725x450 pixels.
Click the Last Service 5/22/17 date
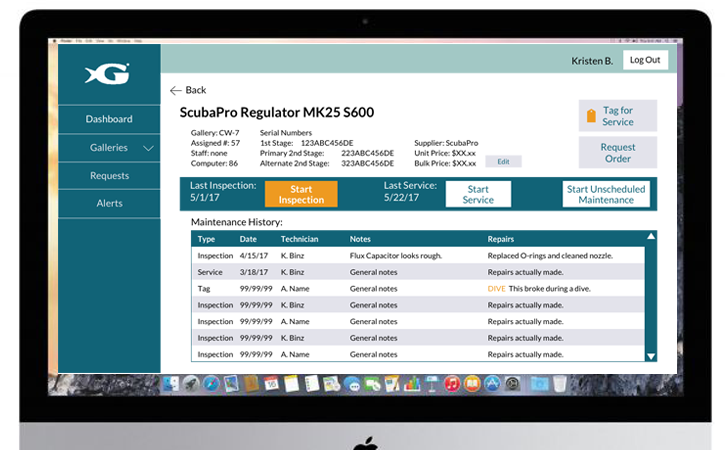(401, 197)
